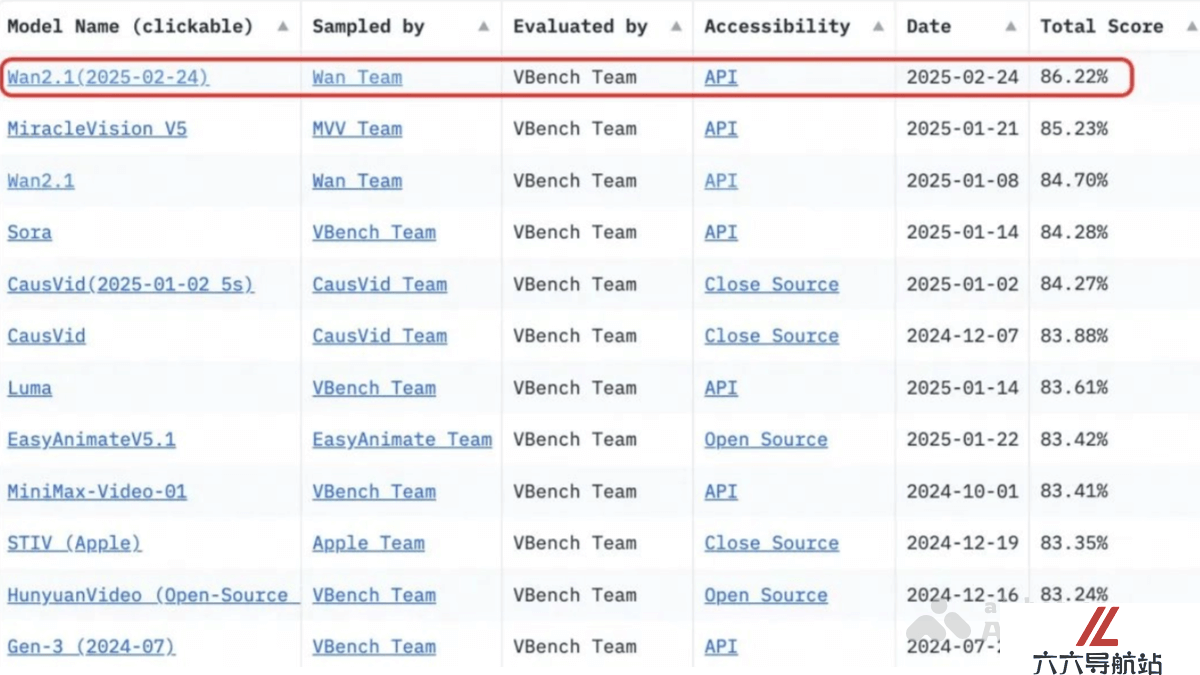Sort by Total Score arrow
Image resolution: width=1200 pixels, height=675 pixels.
[1186, 27]
